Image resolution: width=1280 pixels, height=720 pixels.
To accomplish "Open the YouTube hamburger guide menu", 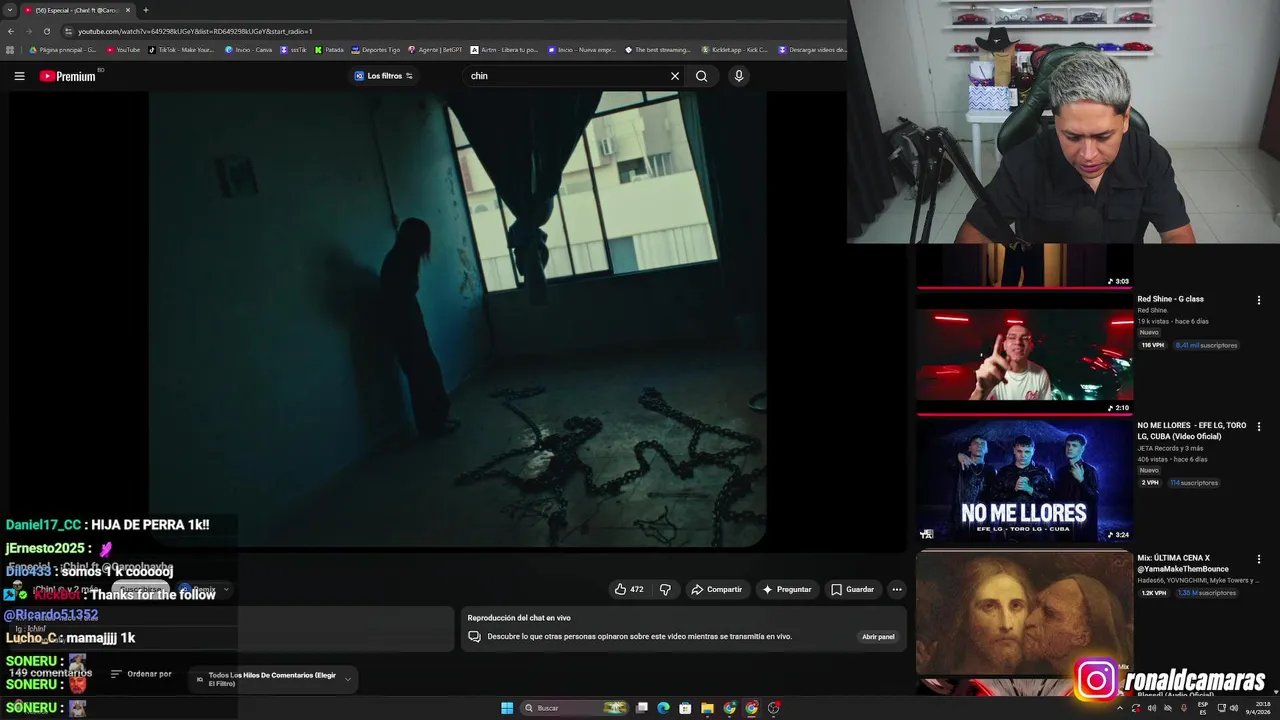I will point(19,76).
